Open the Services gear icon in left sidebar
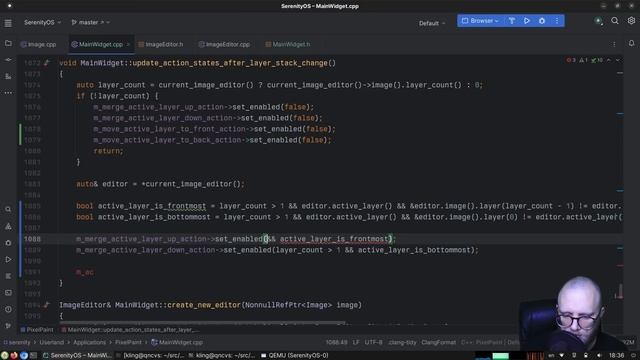 pyautogui.click(x=8, y=243)
